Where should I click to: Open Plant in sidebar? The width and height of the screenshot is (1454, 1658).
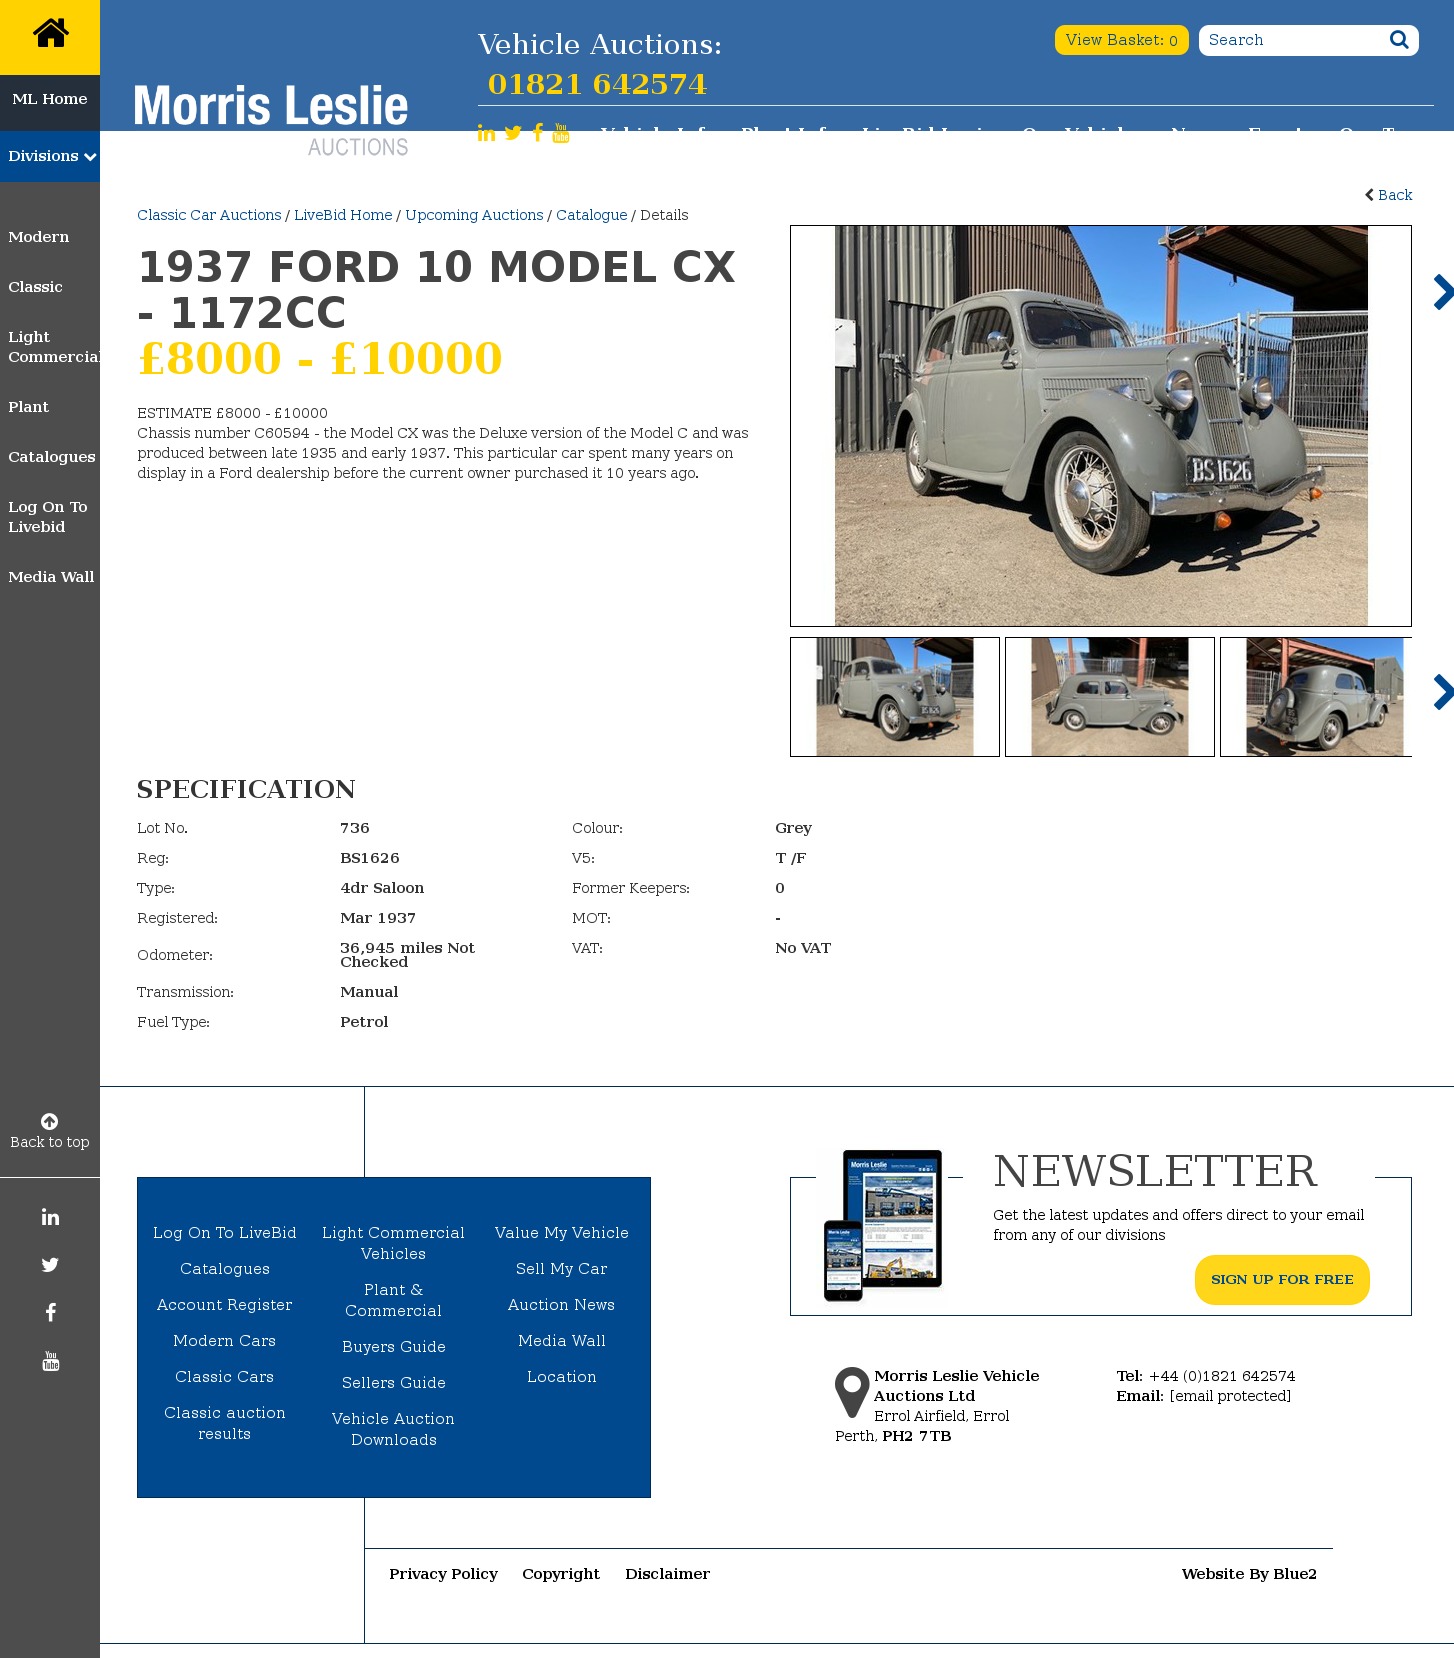point(28,407)
